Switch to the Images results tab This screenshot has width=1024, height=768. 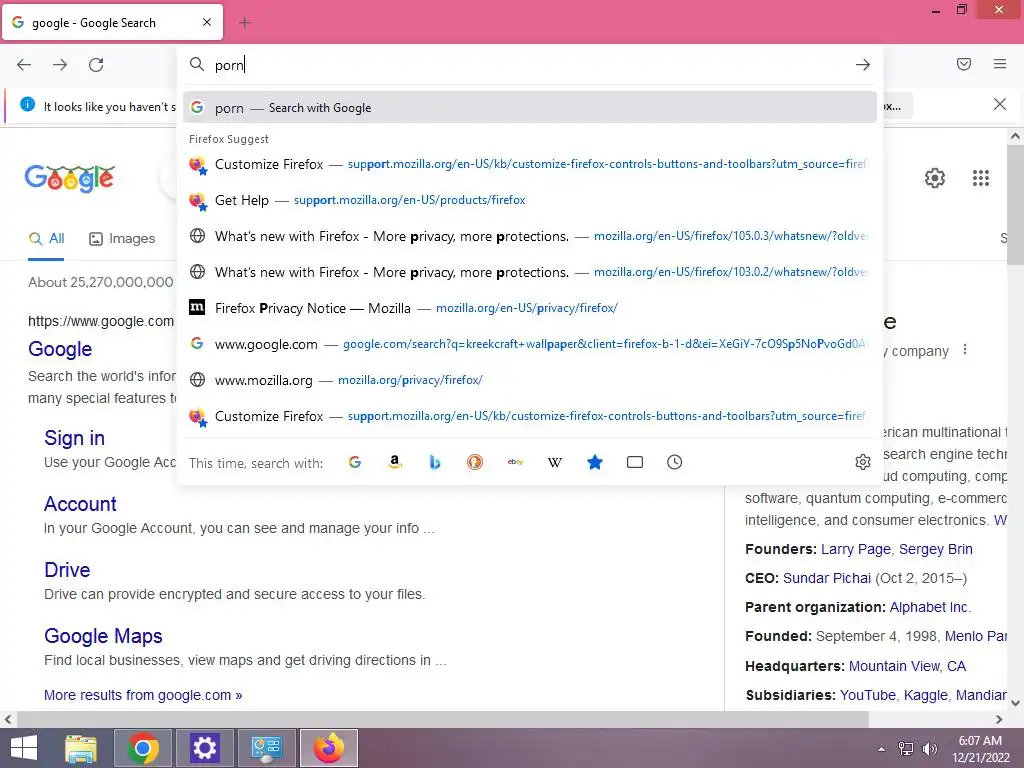[122, 238]
